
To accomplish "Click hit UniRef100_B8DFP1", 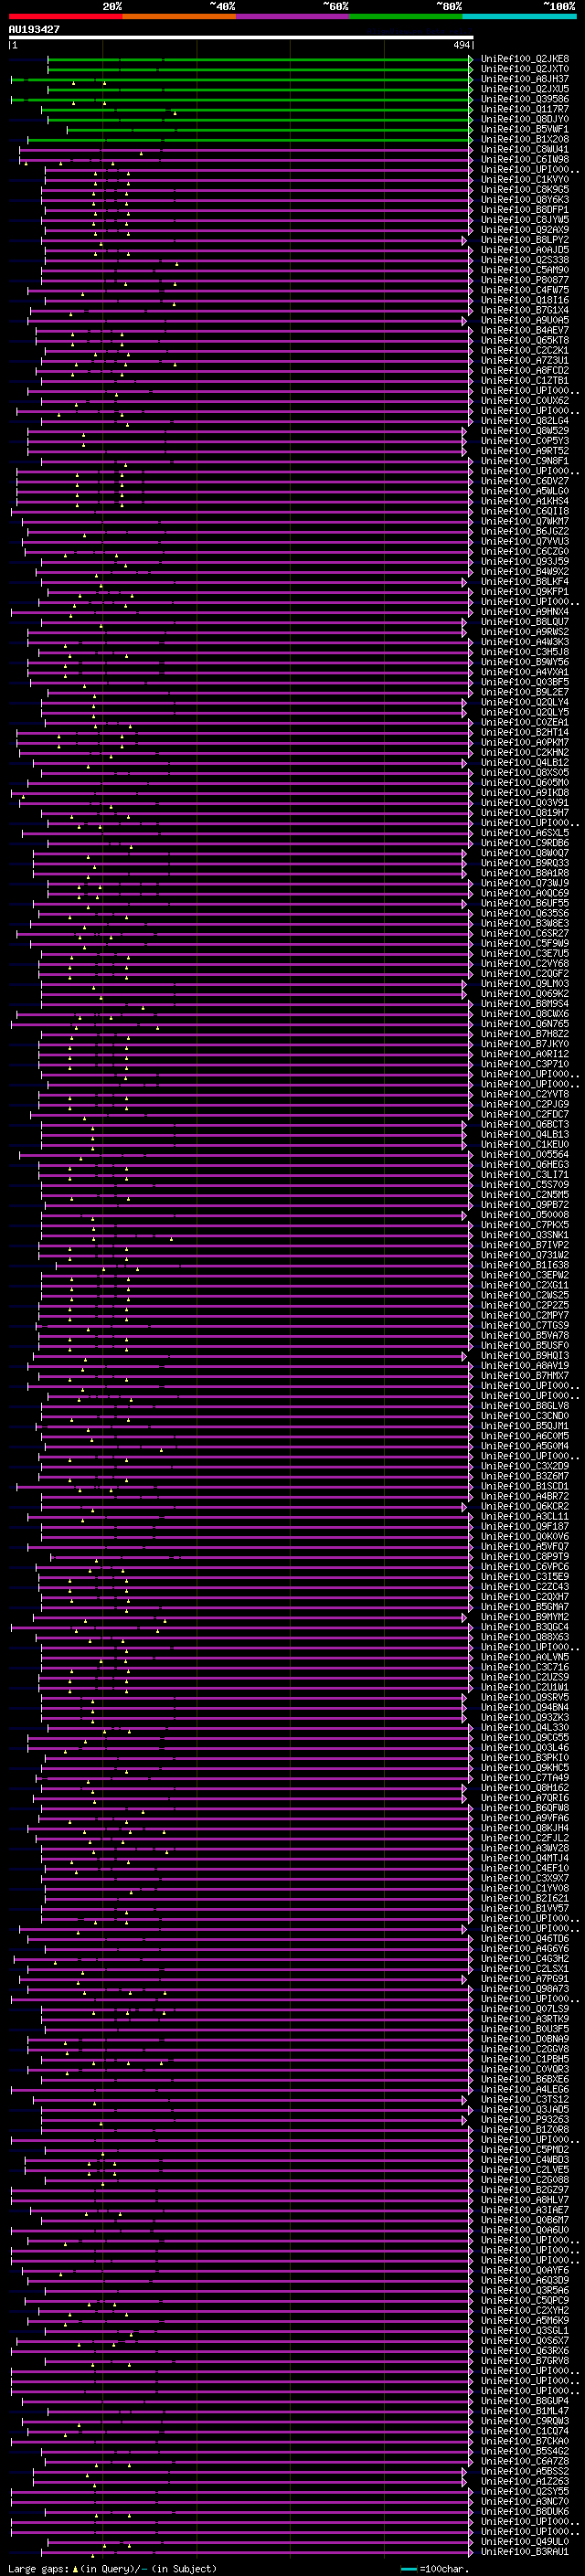I will click(525, 210).
